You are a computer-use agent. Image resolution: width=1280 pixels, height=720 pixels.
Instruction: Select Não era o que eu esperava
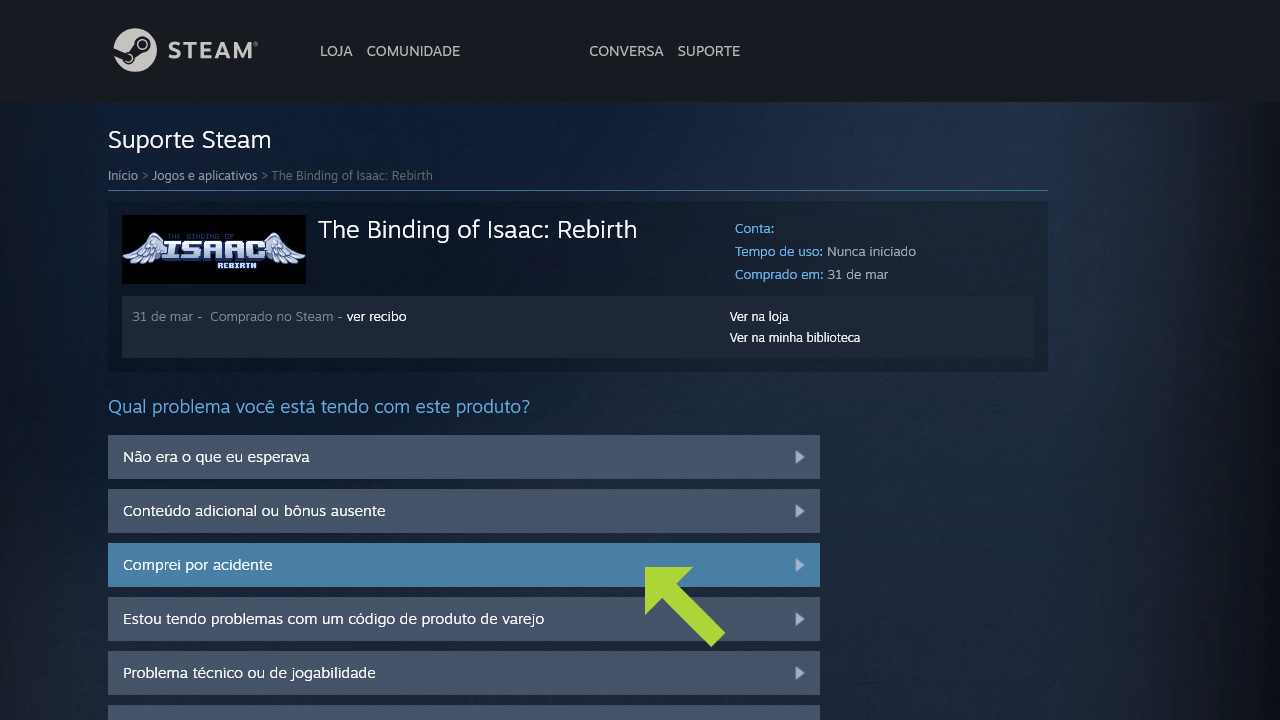464,457
